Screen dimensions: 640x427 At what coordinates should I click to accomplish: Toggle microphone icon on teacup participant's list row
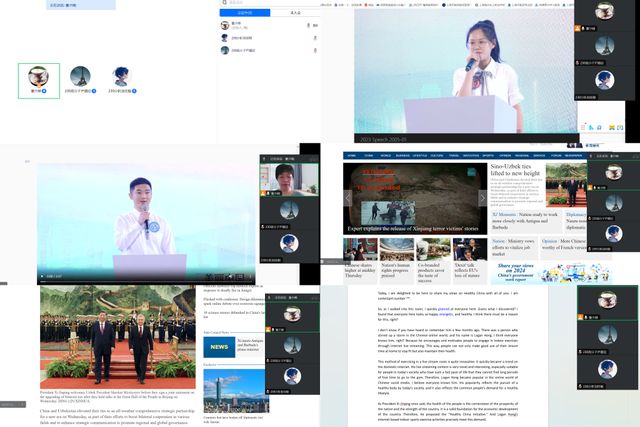[308, 25]
